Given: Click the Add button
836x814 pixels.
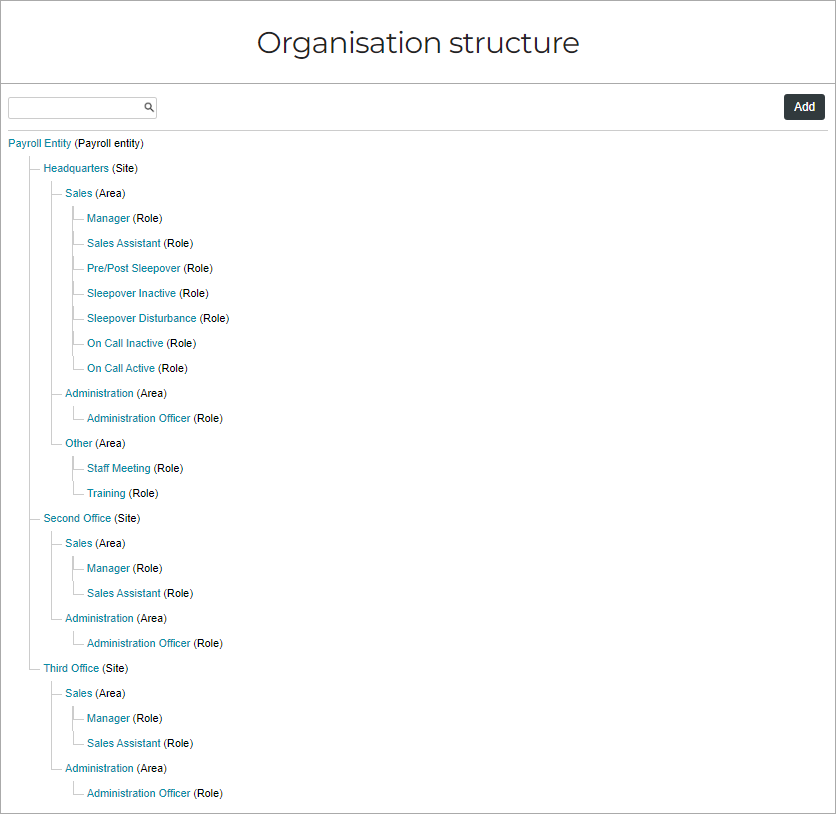Looking at the screenshot, I should click(x=804, y=107).
